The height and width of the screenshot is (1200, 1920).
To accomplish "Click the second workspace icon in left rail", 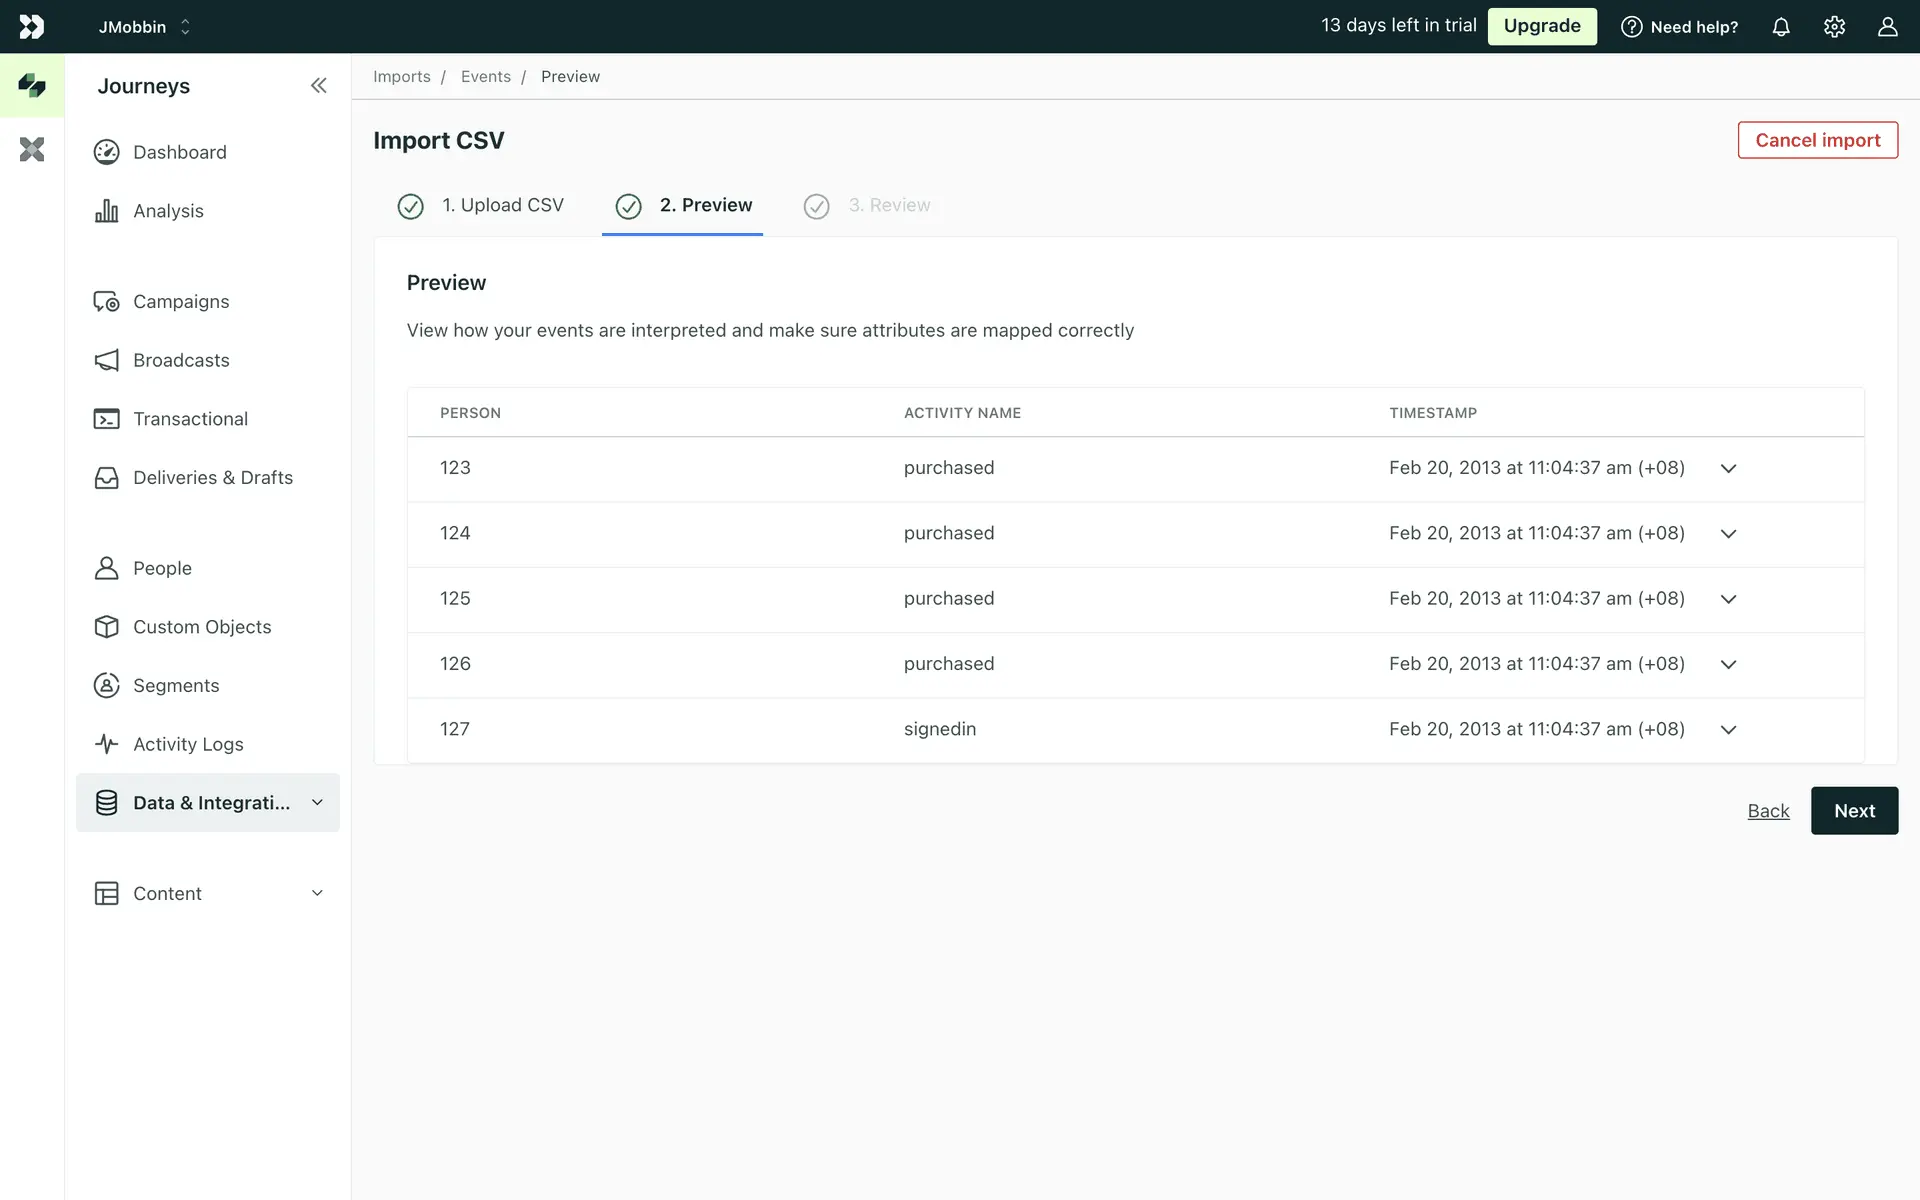I will (32, 150).
